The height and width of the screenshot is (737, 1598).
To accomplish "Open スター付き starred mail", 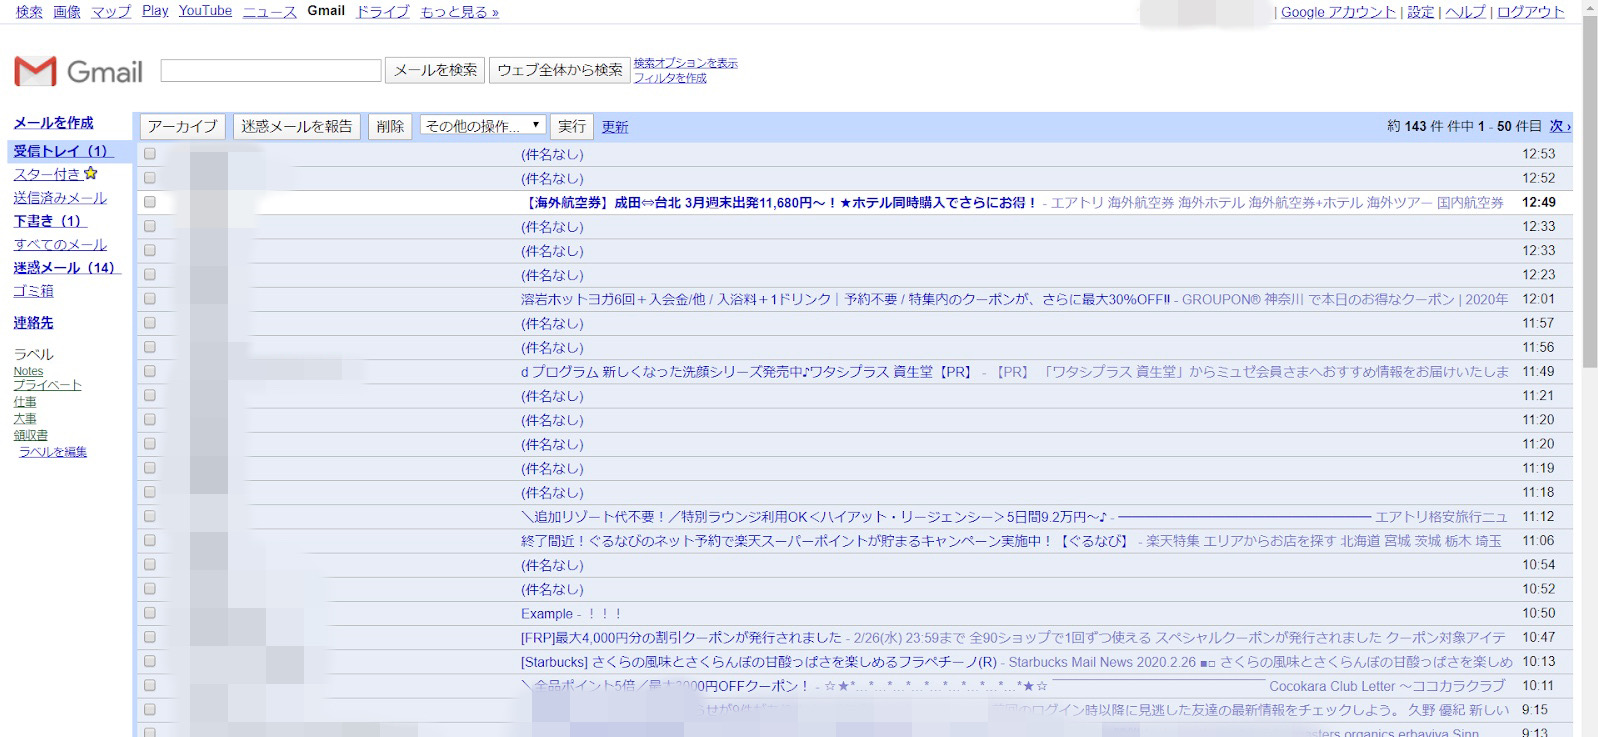I will pos(46,174).
